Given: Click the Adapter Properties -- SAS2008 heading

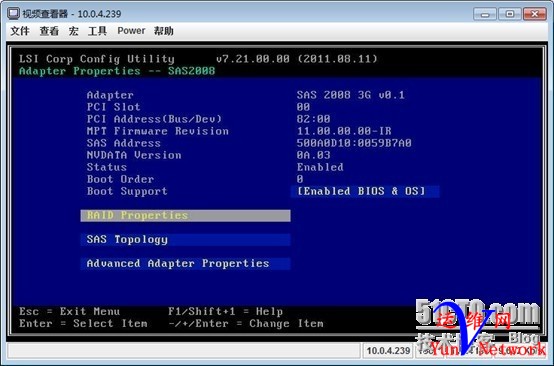Looking at the screenshot, I should coord(117,71).
